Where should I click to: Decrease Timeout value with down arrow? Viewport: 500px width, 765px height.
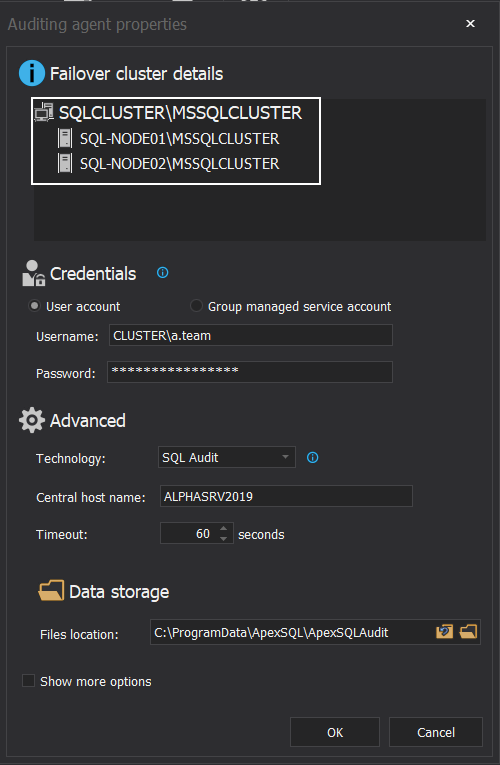point(223,538)
